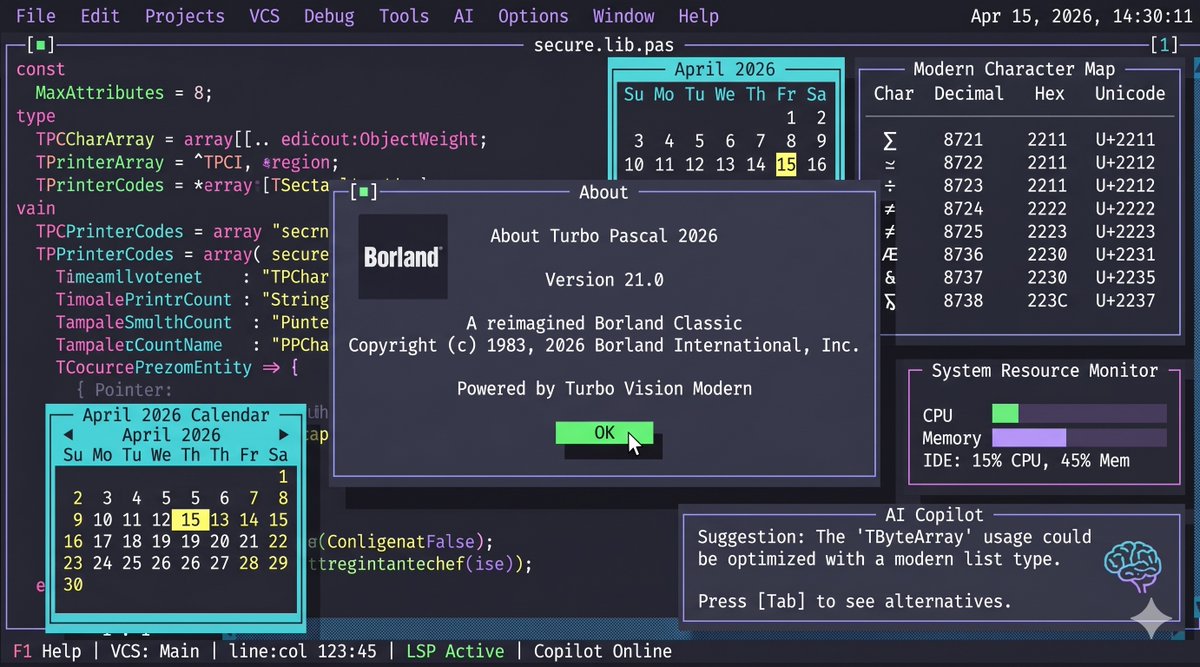Click the Hex column header in Character Map
Viewport: 1200px width, 667px height.
[x=1050, y=94]
